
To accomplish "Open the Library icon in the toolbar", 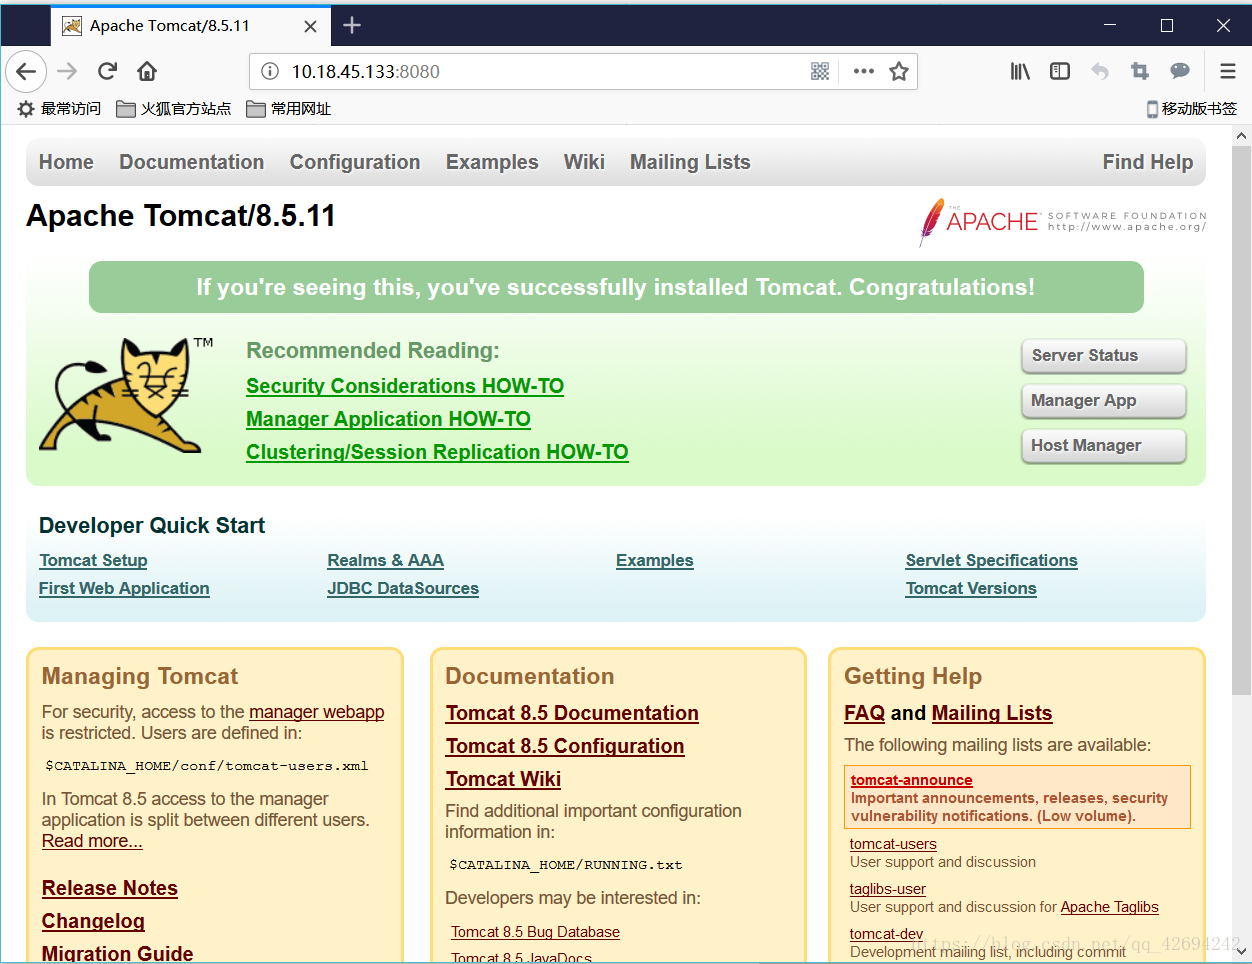I will pos(1019,71).
